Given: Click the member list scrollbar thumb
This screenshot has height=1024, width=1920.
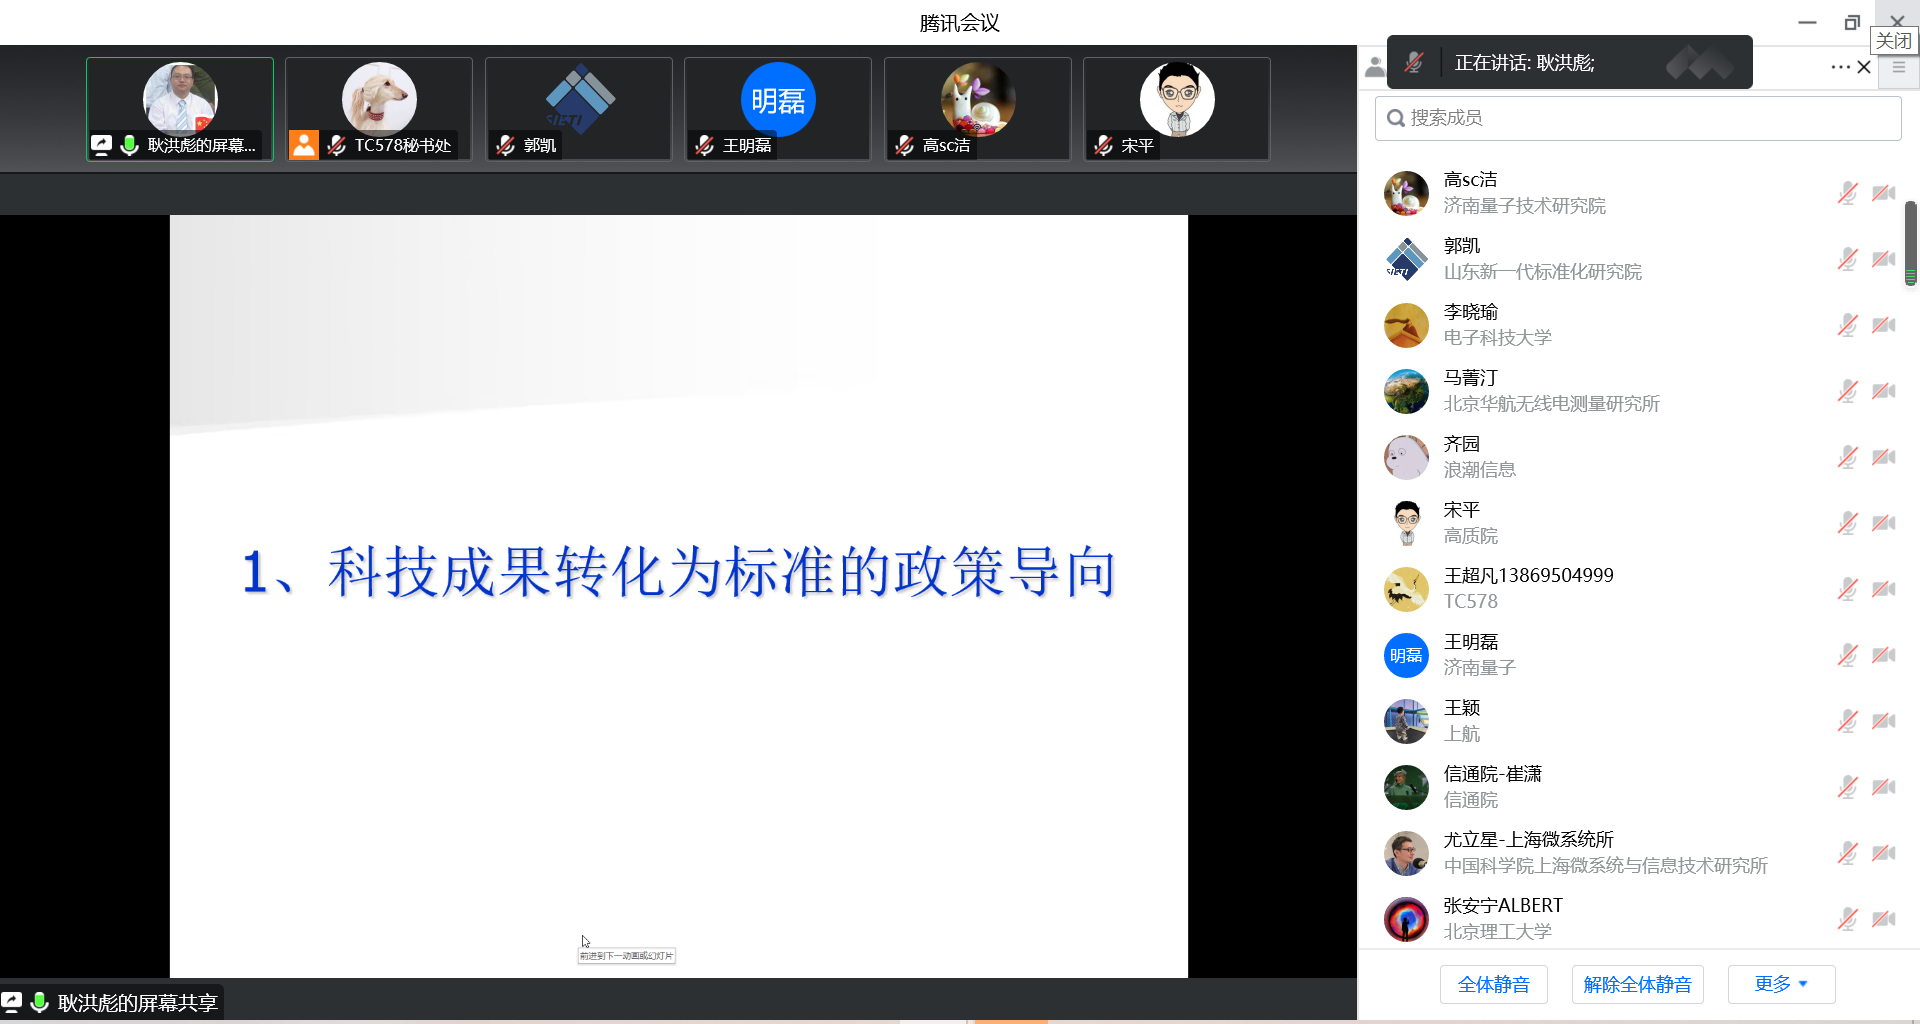Looking at the screenshot, I should point(1910,243).
